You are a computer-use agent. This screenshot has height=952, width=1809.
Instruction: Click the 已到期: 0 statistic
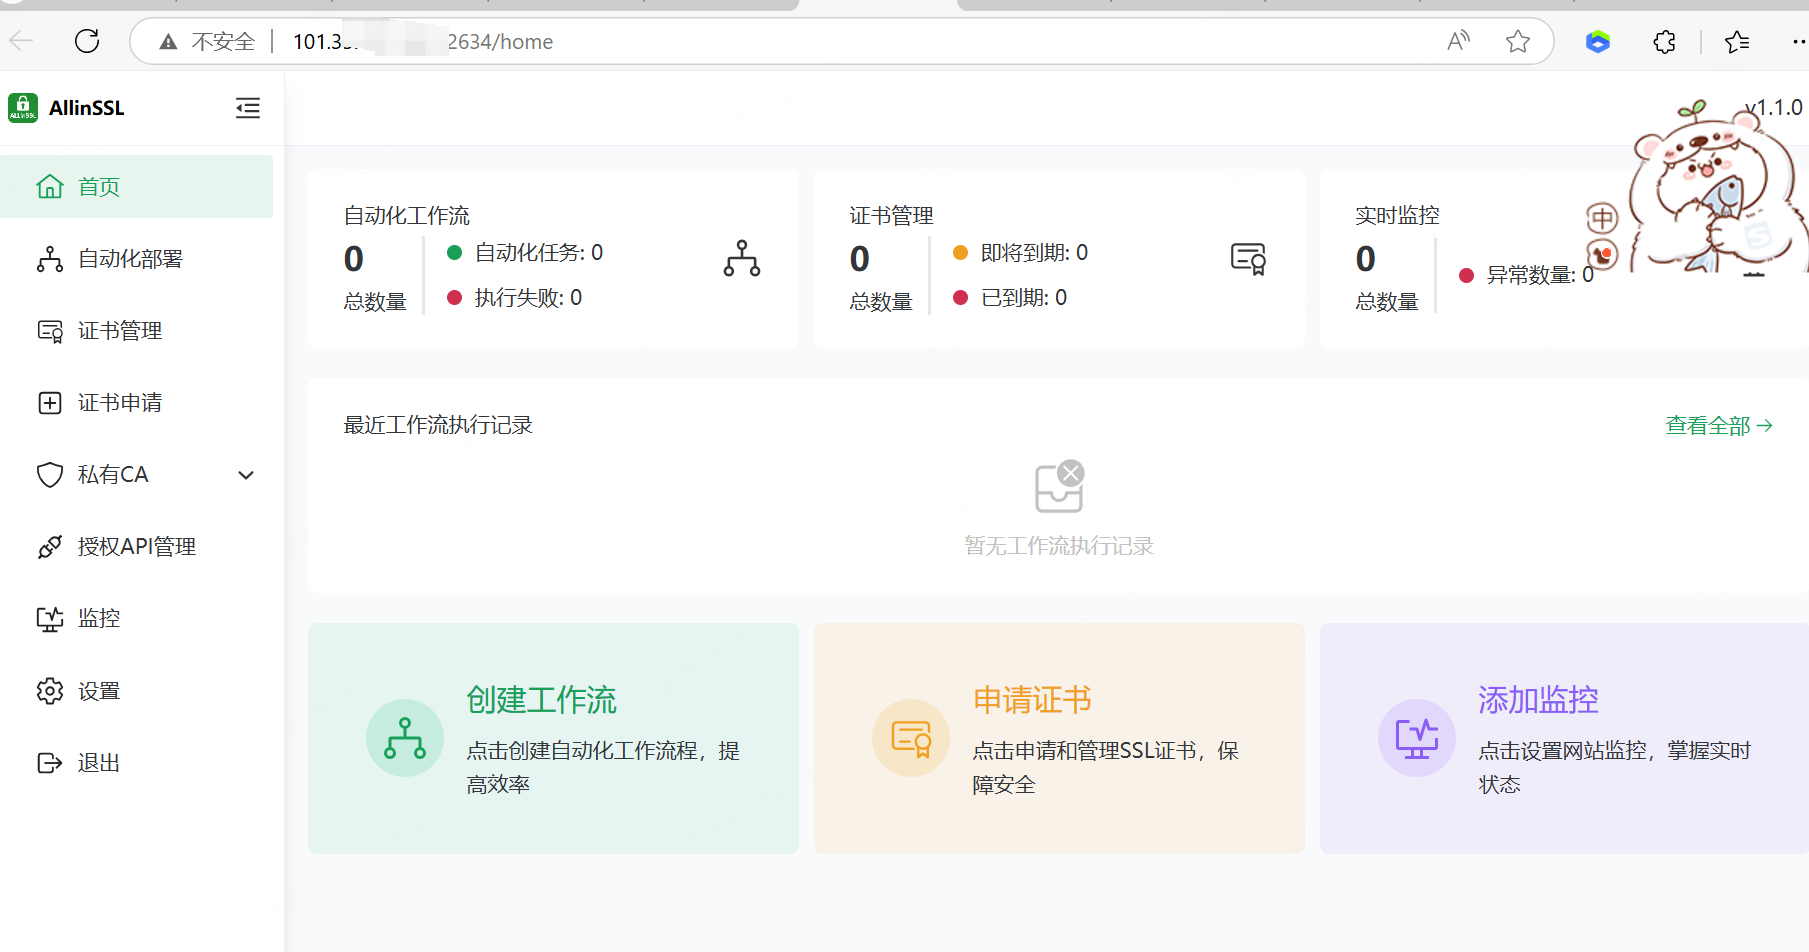pyautogui.click(x=1010, y=297)
